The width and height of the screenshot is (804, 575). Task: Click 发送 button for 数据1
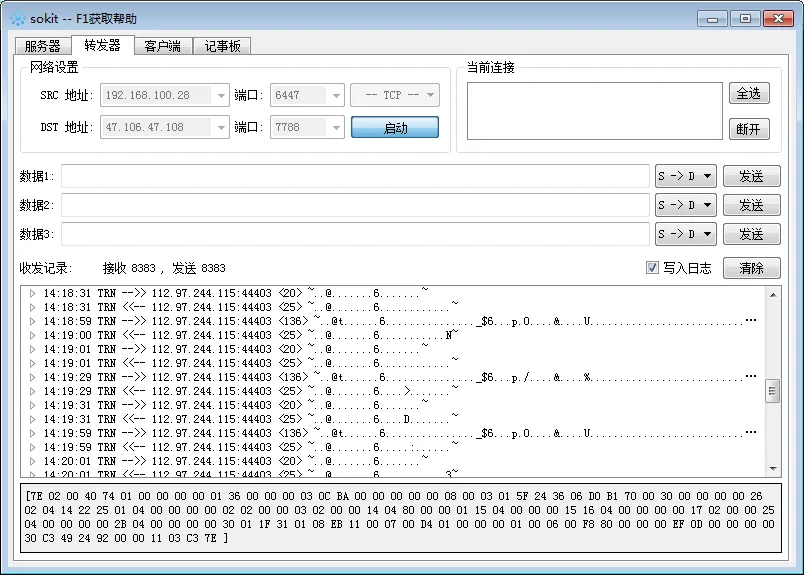(x=752, y=176)
